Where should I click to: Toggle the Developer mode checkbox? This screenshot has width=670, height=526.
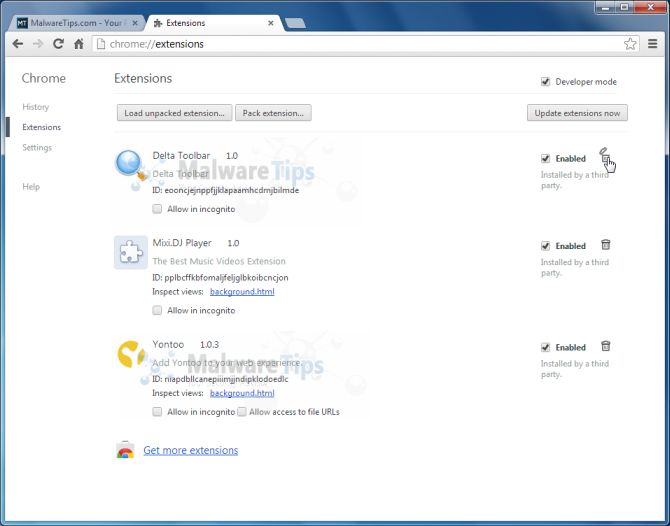pyautogui.click(x=545, y=82)
